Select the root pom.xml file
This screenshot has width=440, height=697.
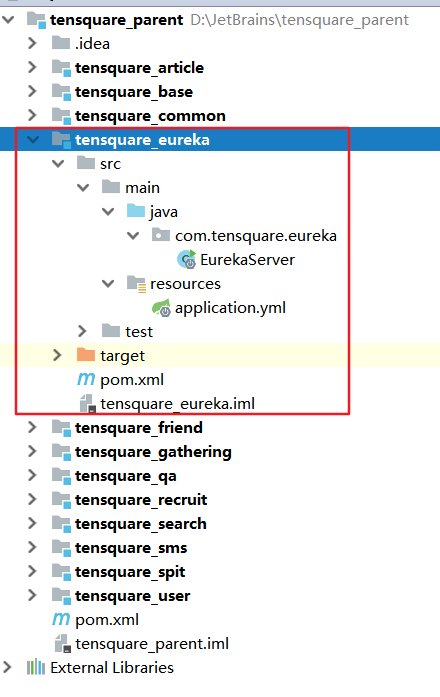107,620
